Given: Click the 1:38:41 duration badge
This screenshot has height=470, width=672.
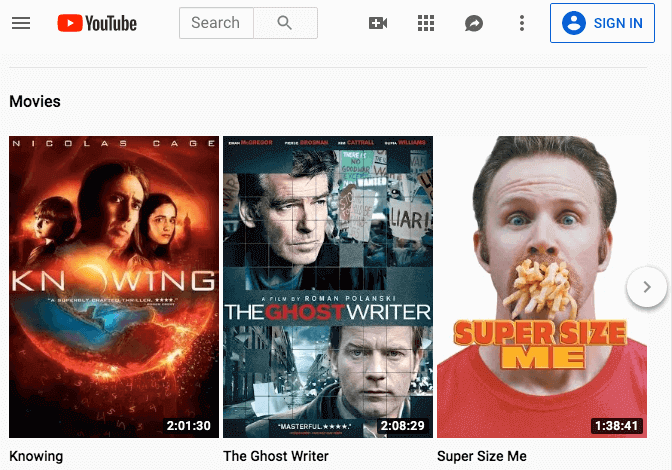Looking at the screenshot, I should [x=616, y=426].
